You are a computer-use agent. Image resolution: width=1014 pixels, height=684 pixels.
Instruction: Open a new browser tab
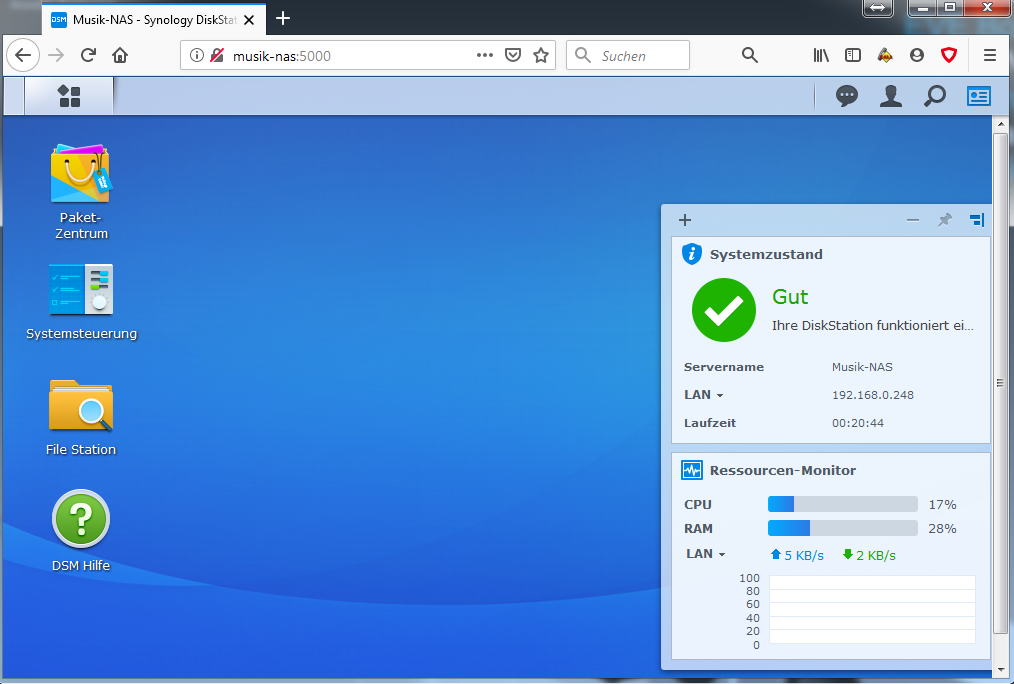283,19
